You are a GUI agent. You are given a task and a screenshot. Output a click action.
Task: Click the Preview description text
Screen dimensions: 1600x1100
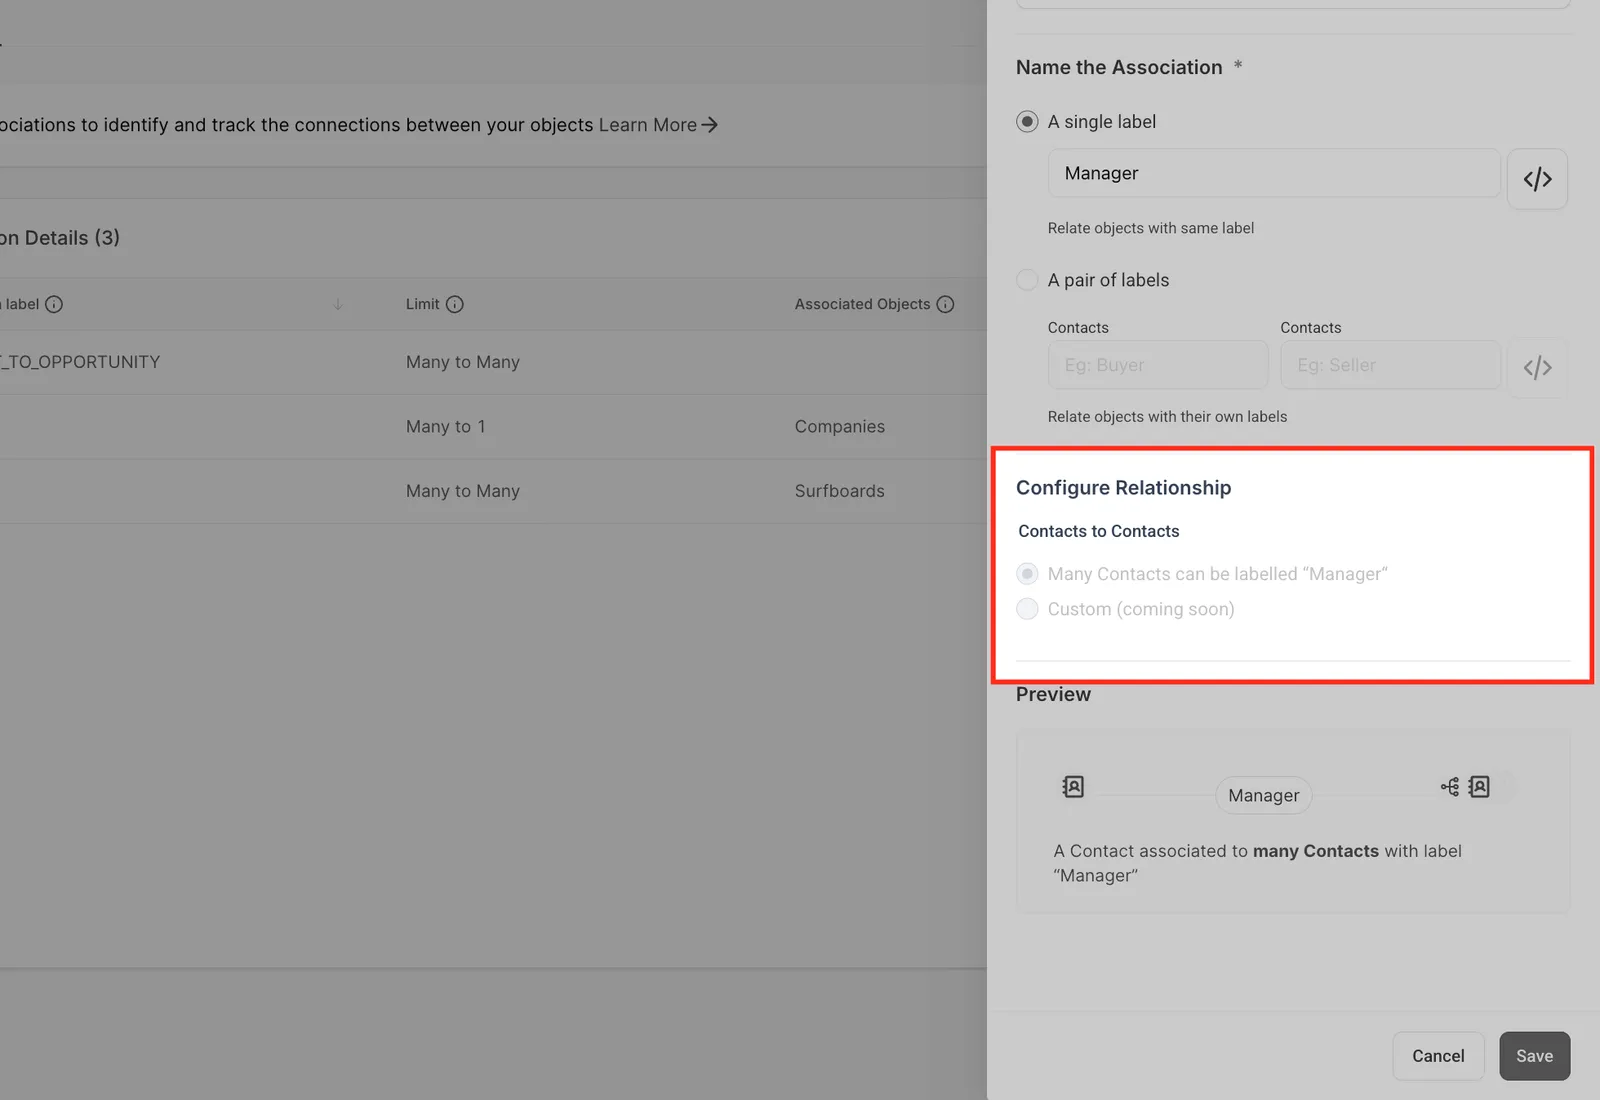(1258, 863)
